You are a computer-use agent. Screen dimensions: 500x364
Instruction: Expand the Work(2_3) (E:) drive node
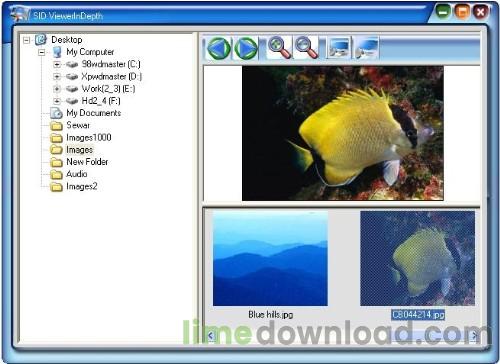(x=57, y=89)
